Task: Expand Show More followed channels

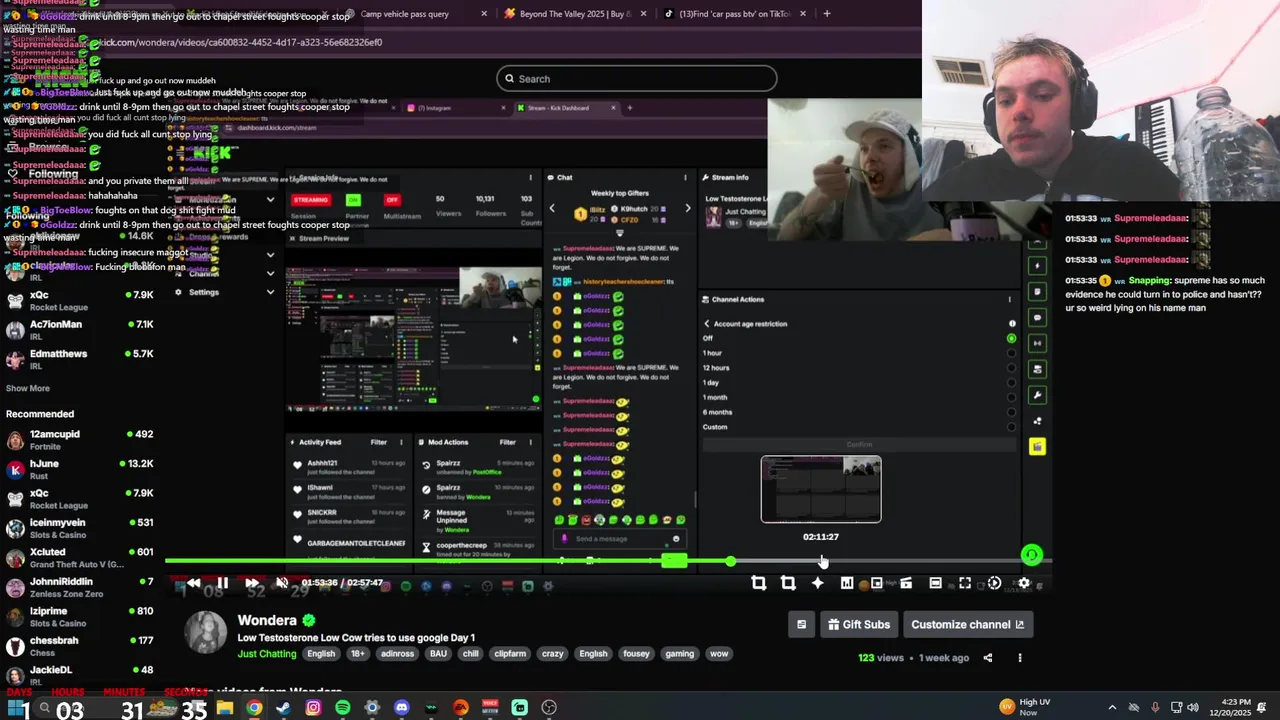Action: coord(27,388)
